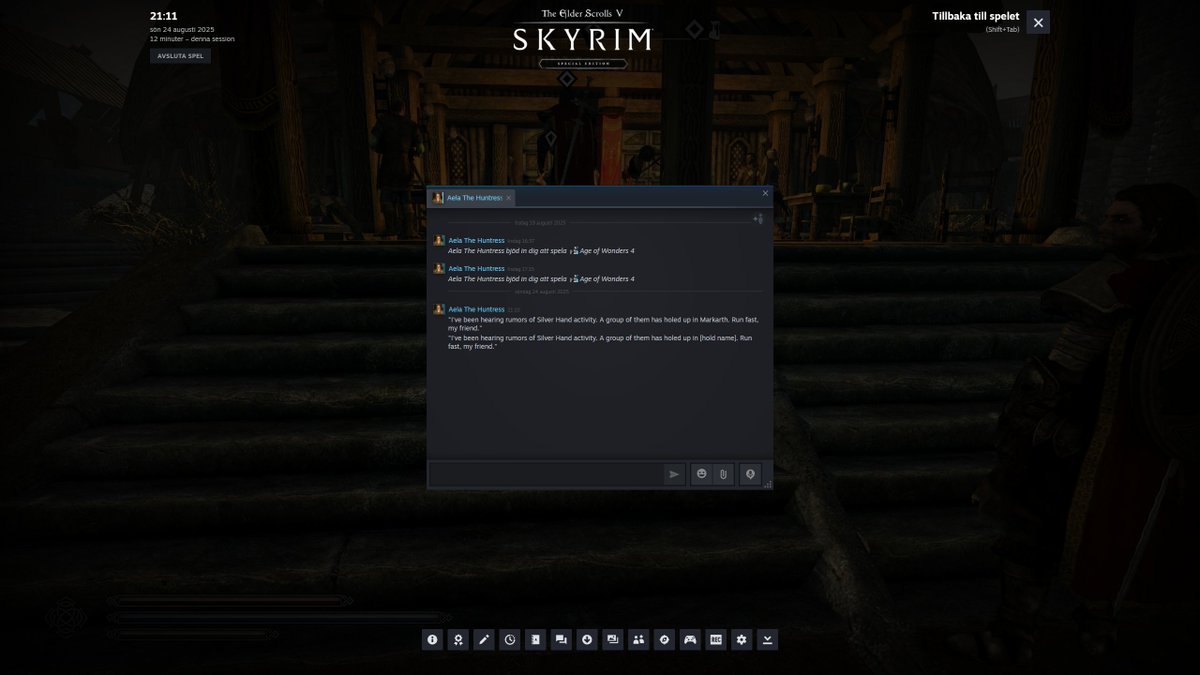This screenshot has height=675, width=1200.
Task: Click the chat message input field
Action: click(x=546, y=474)
